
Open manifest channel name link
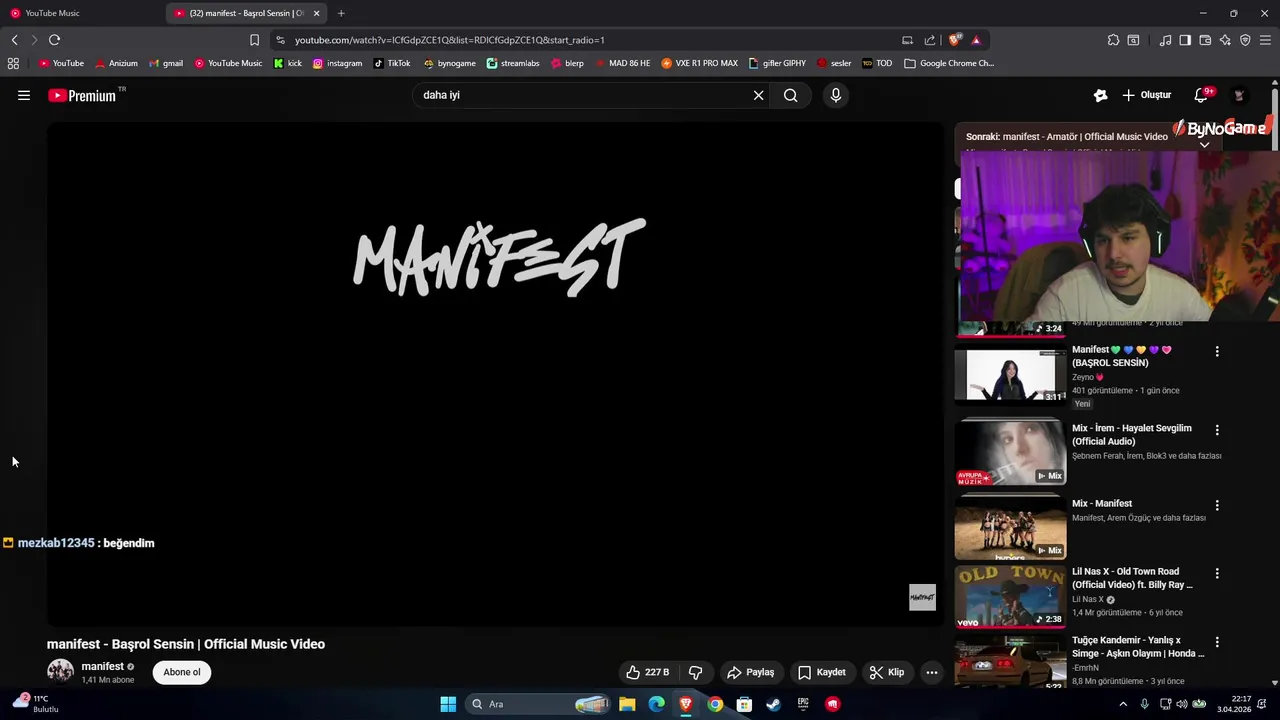coord(102,667)
